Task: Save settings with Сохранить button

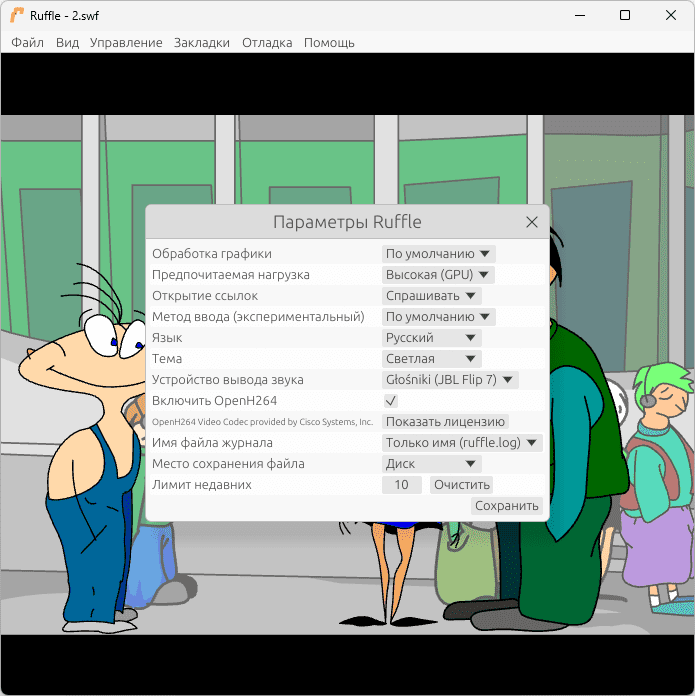Action: (506, 506)
